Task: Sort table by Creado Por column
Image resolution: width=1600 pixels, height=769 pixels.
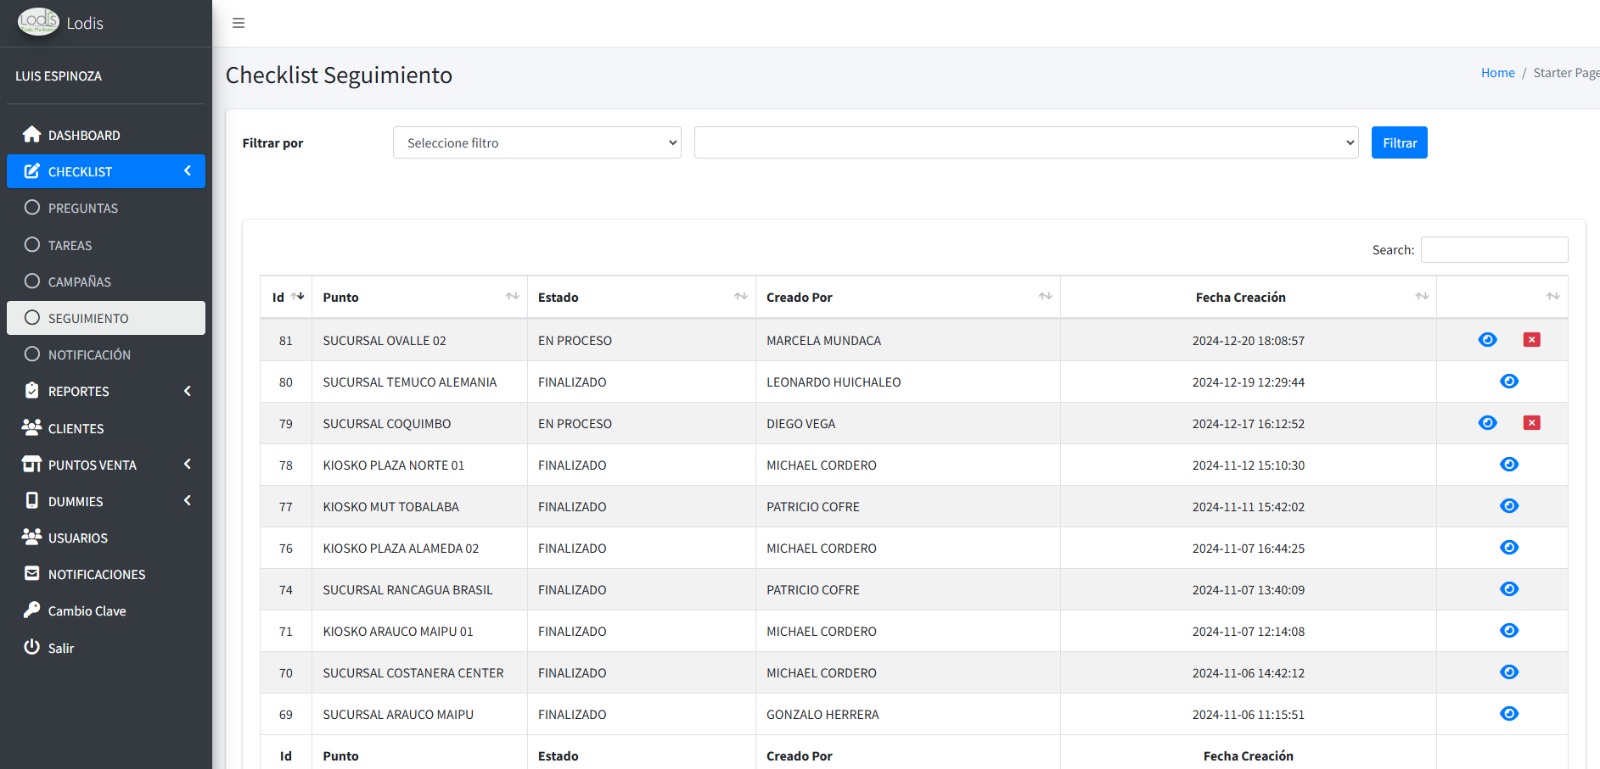Action: (x=908, y=297)
